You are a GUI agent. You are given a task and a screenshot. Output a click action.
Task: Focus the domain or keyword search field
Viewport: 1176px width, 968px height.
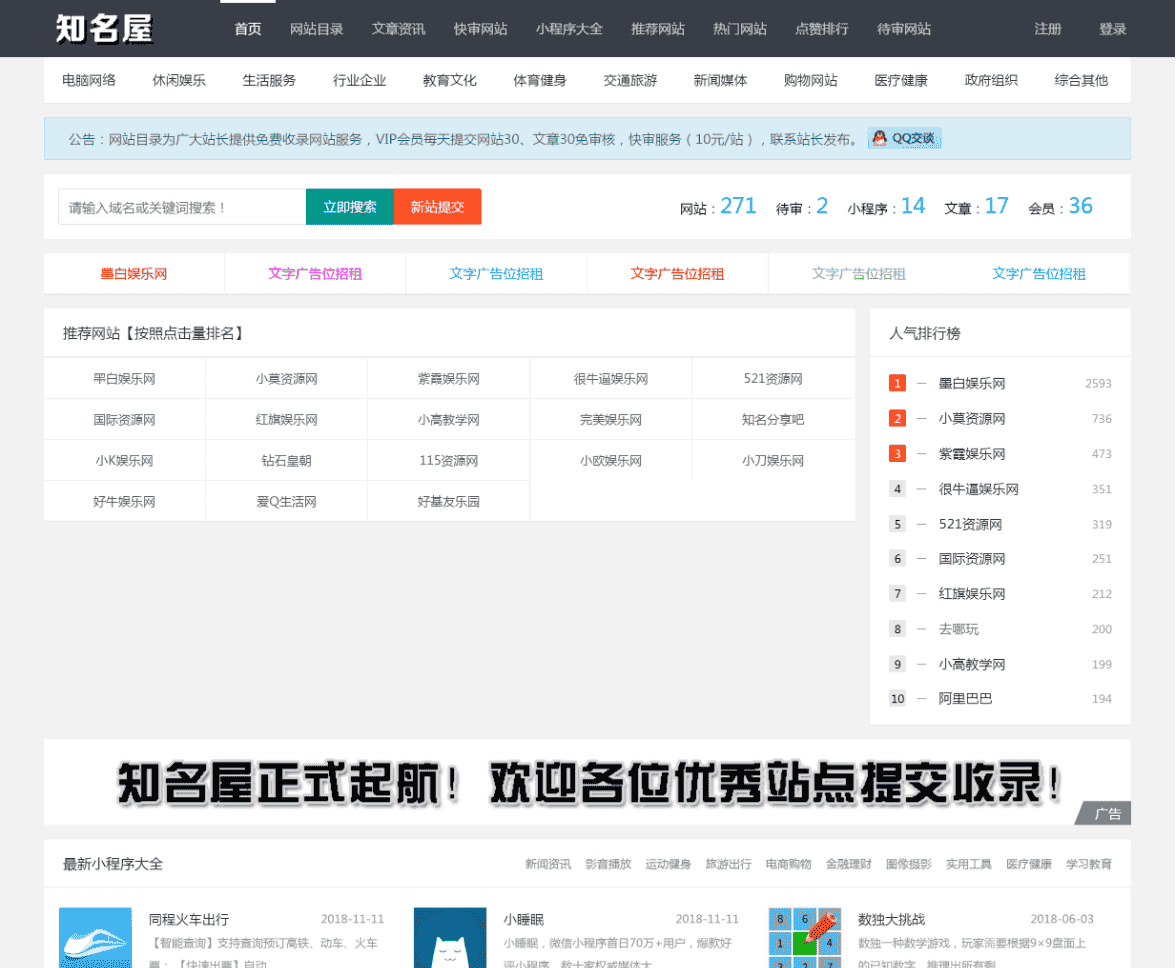tap(182, 207)
